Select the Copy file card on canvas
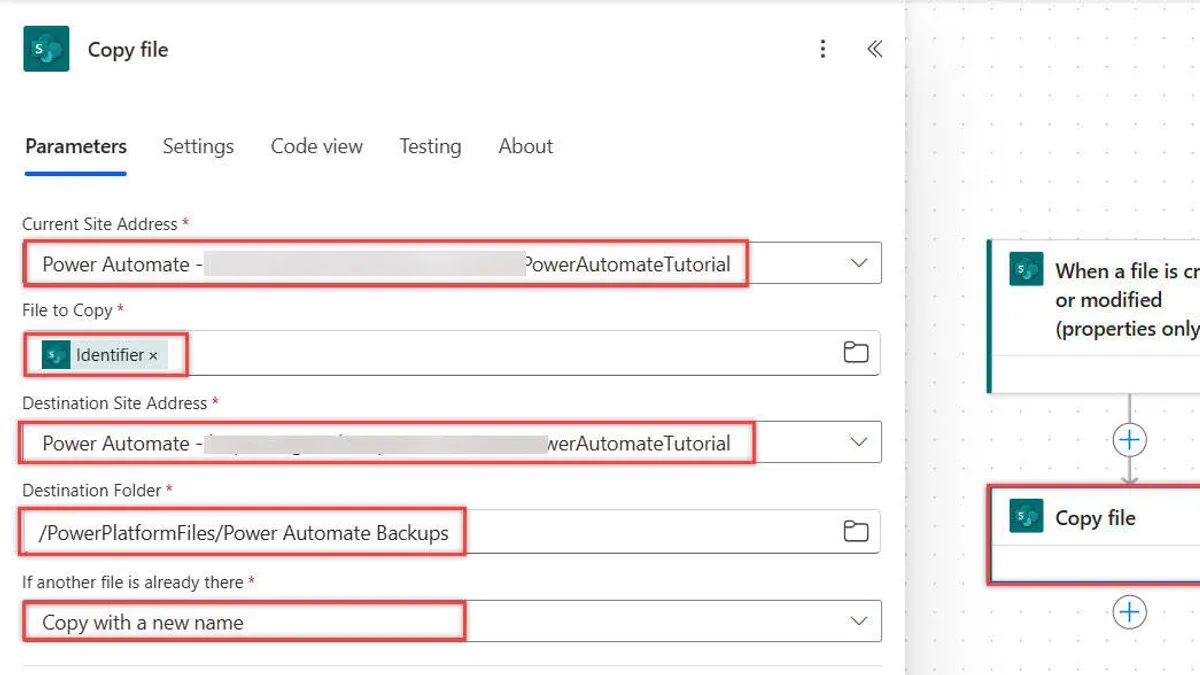This screenshot has height=675, width=1200. click(x=1095, y=534)
